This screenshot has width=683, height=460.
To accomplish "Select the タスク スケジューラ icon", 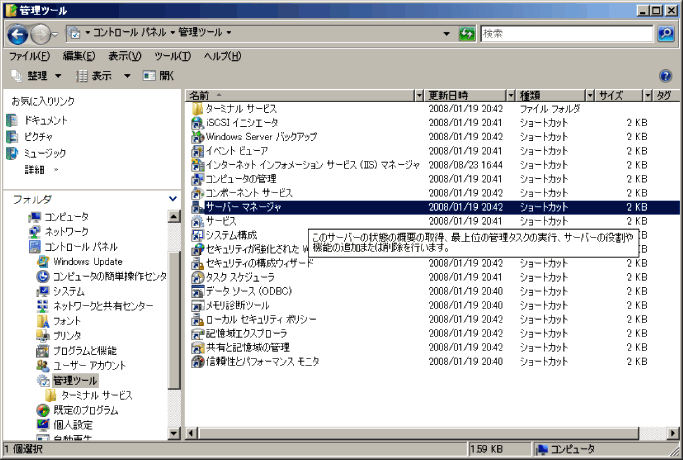I will (x=197, y=277).
